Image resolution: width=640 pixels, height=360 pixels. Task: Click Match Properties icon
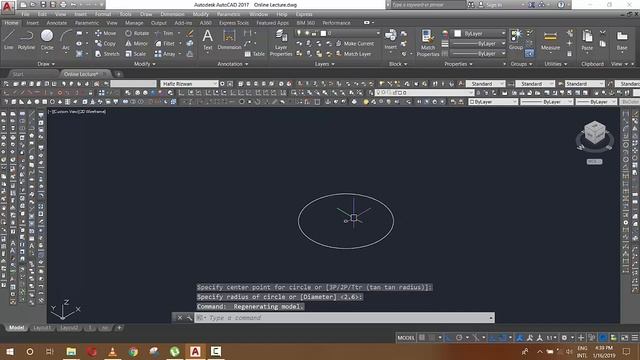point(428,43)
